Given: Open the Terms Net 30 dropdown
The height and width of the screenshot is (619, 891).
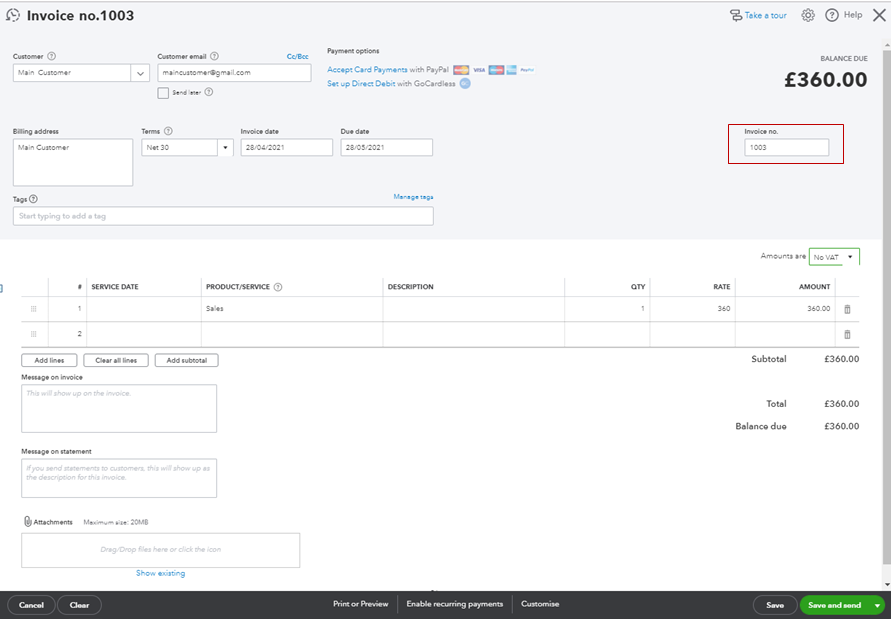Looking at the screenshot, I should 225,148.
